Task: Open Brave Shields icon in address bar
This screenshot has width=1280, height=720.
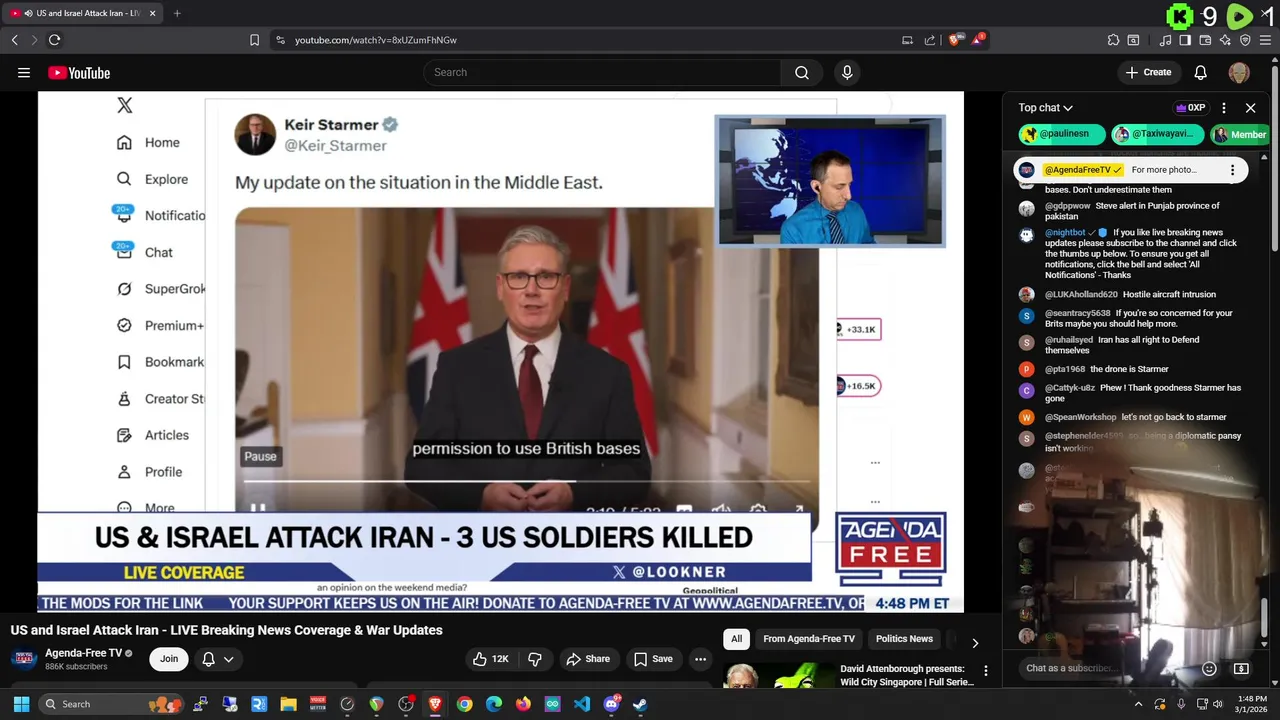Action: (957, 40)
